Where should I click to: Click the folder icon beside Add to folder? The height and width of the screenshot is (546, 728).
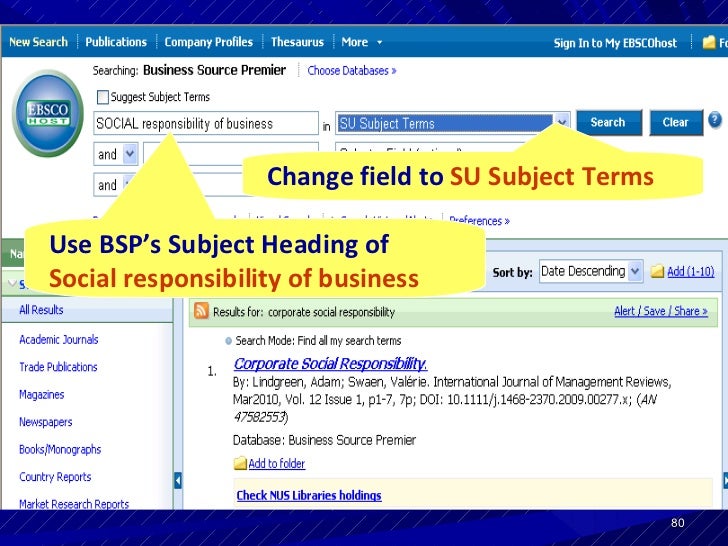pyautogui.click(x=240, y=463)
